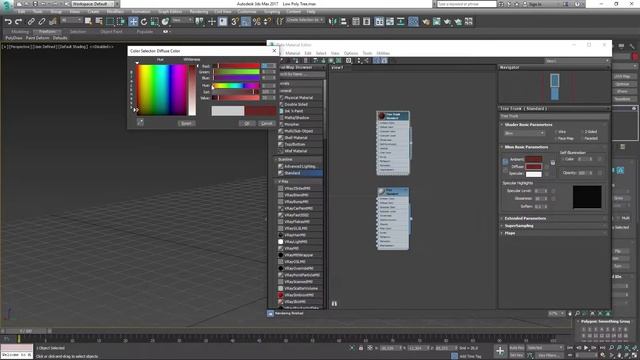The image size is (640, 360).
Task: Toggle the Angle Snap icon
Action: [x=246, y=22]
